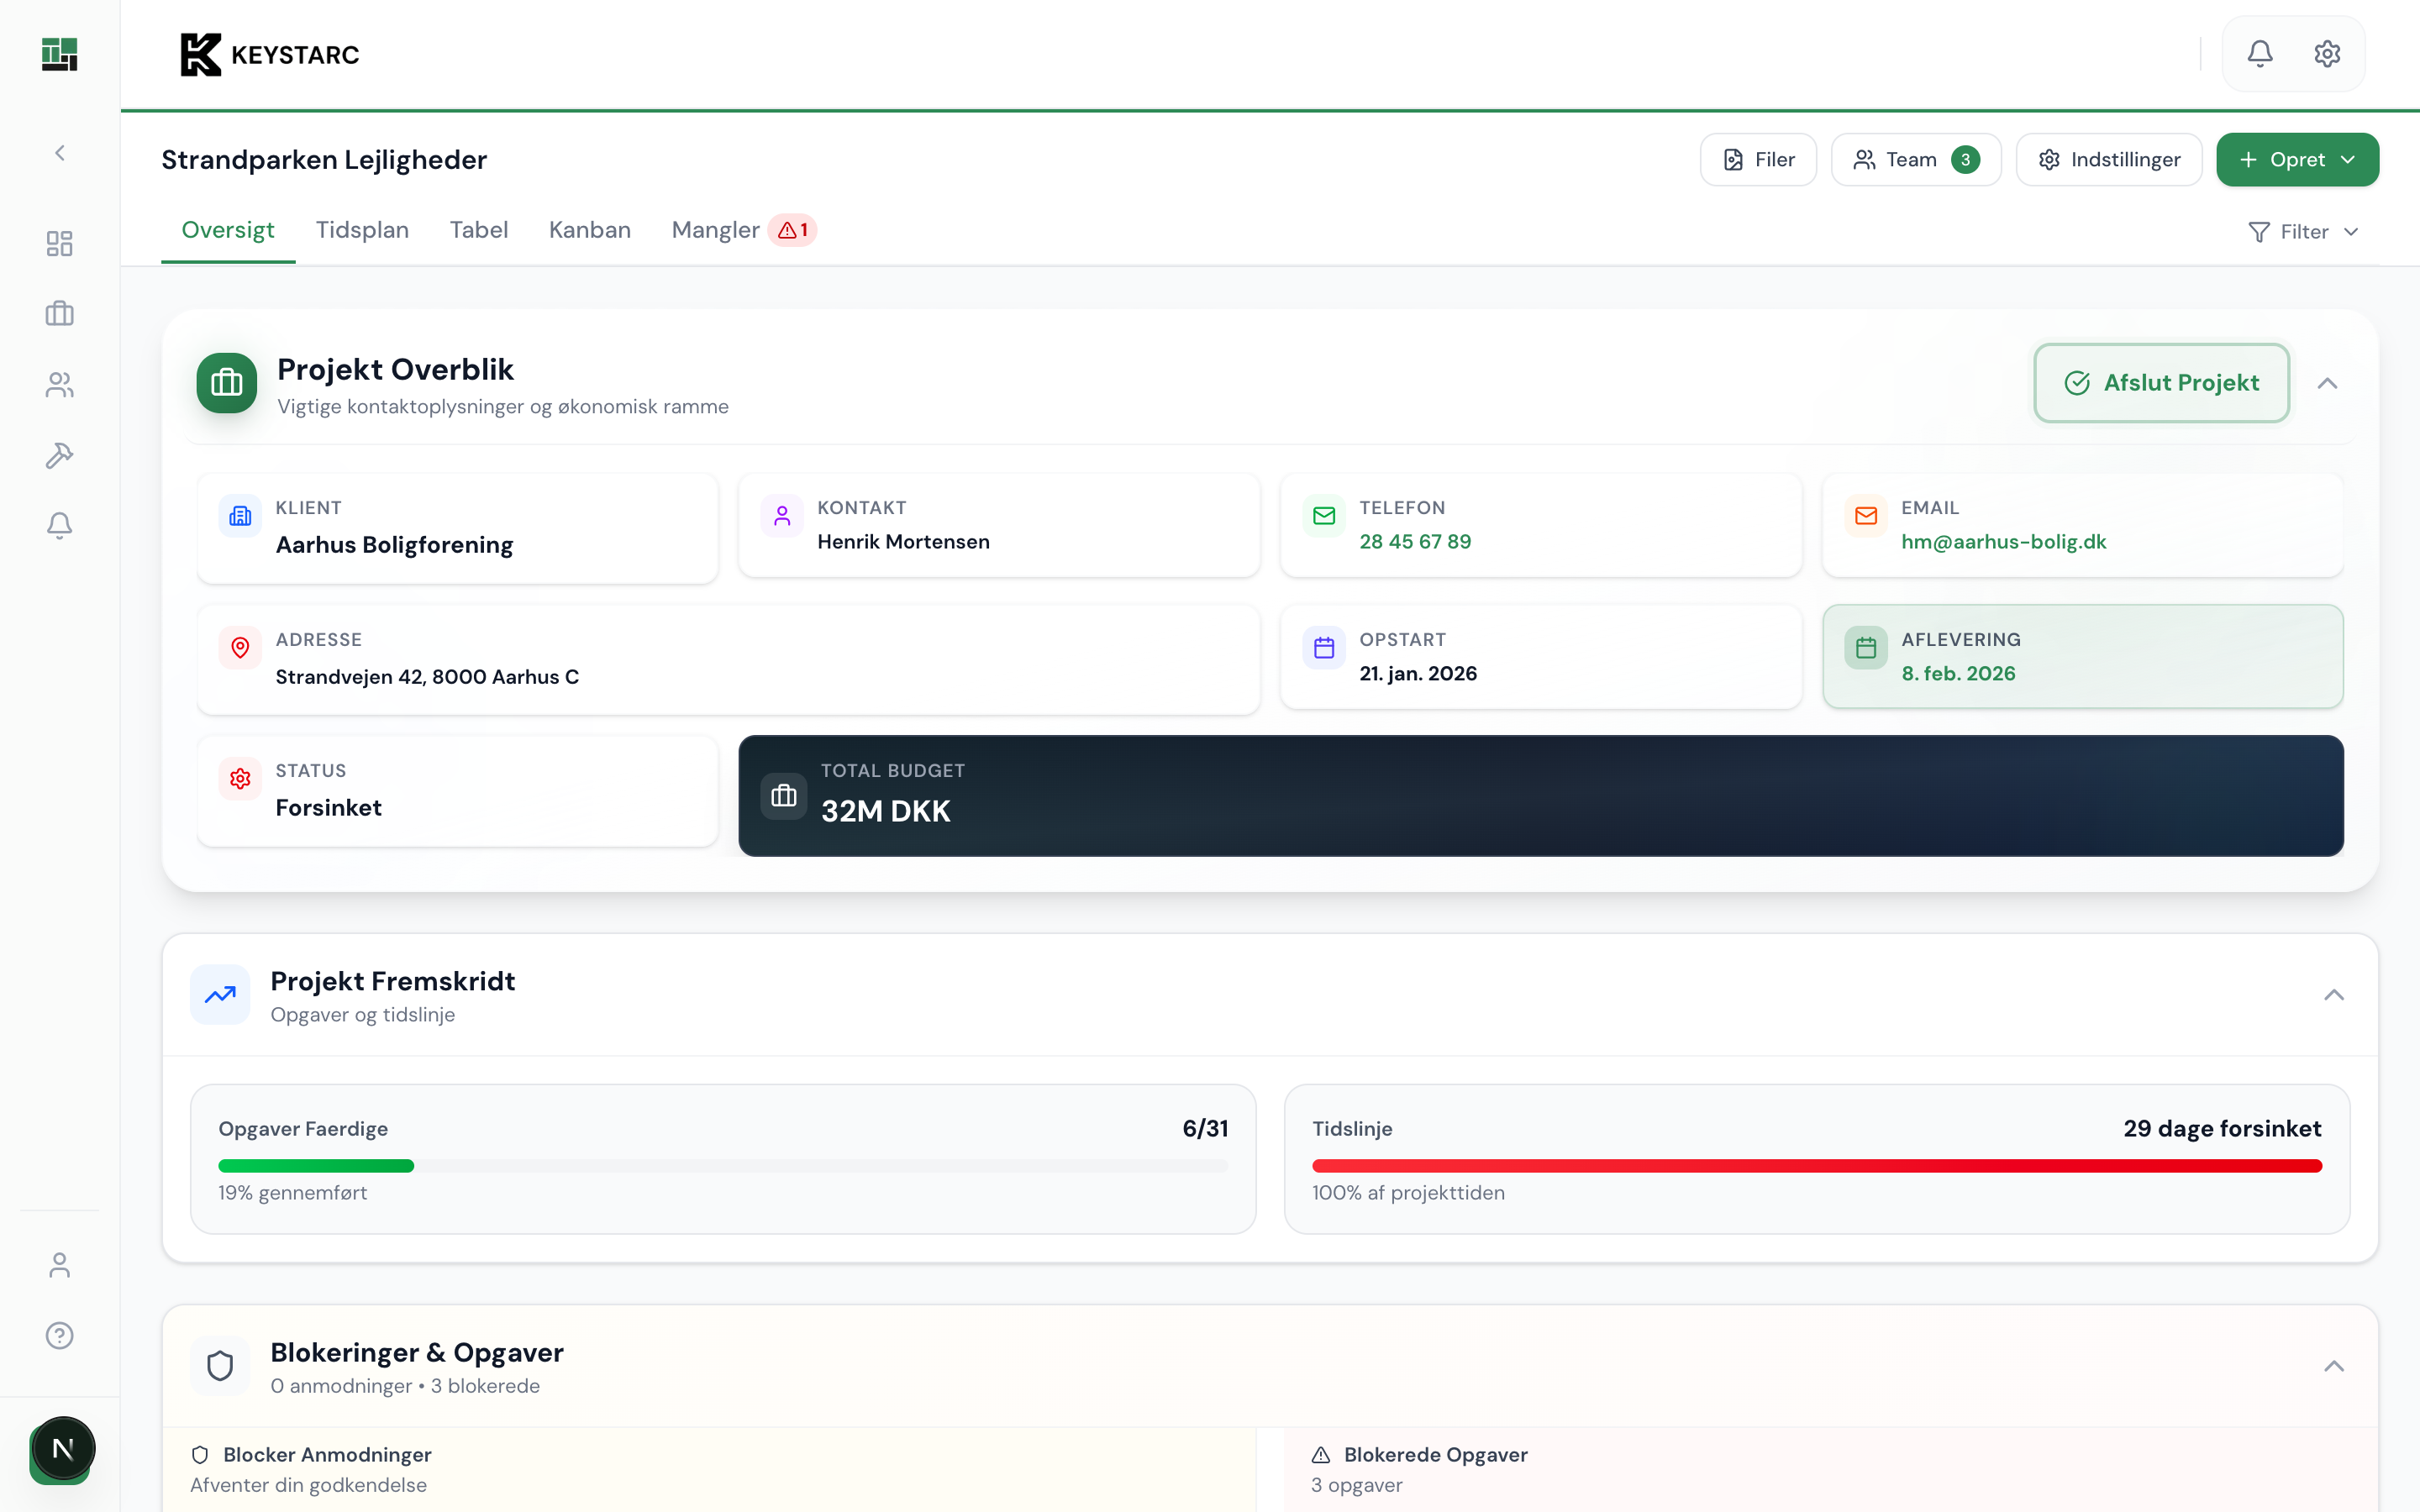Viewport: 2420px width, 1512px height.
Task: Open the settings gear in top bar
Action: [x=2327, y=54]
